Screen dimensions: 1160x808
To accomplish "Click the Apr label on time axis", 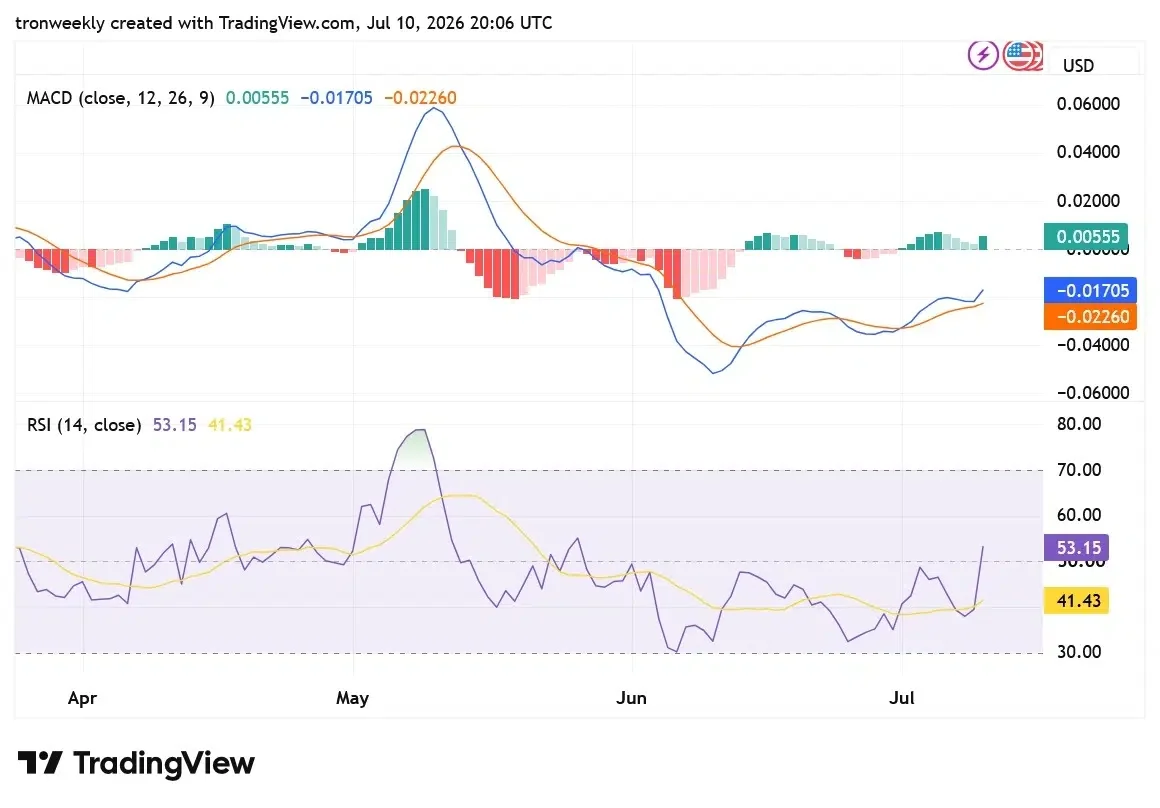I will pyautogui.click(x=82, y=698).
